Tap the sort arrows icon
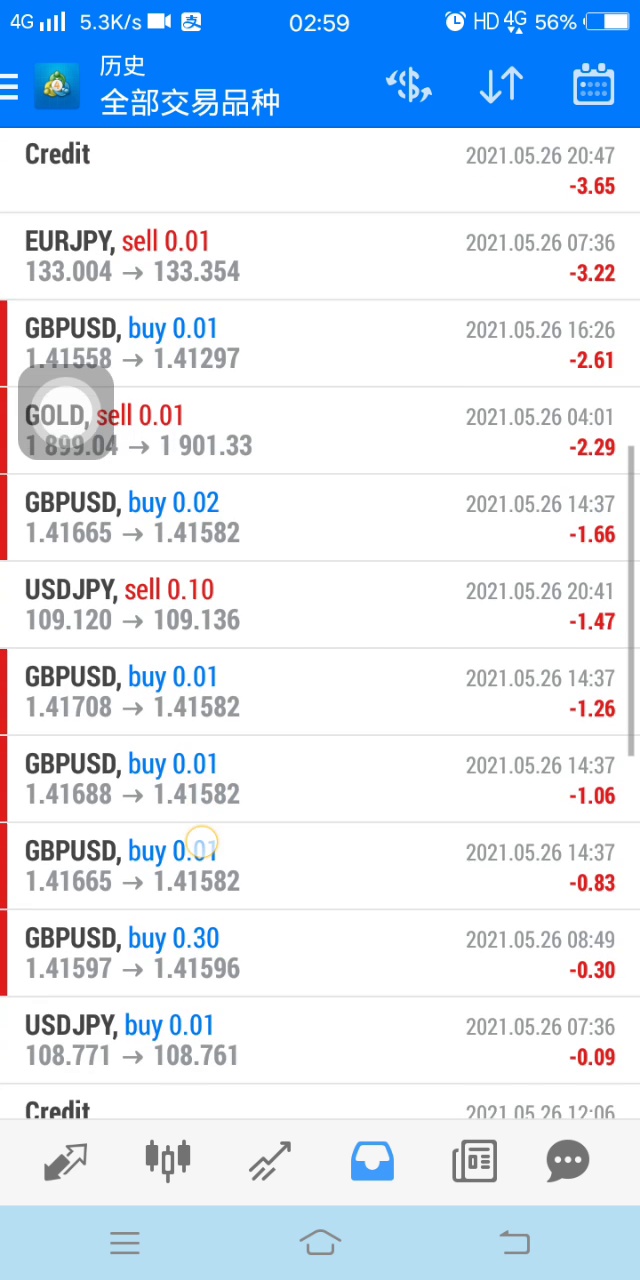 click(501, 86)
